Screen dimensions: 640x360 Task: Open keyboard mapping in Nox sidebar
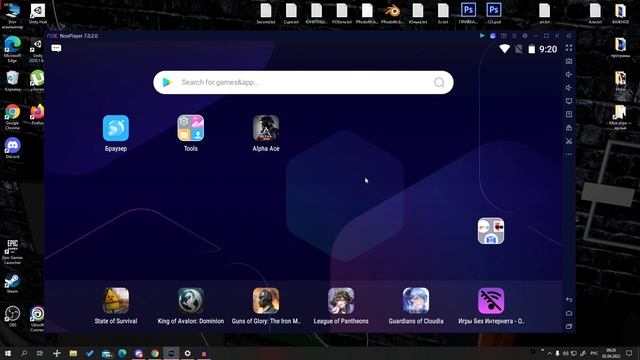coord(569,61)
